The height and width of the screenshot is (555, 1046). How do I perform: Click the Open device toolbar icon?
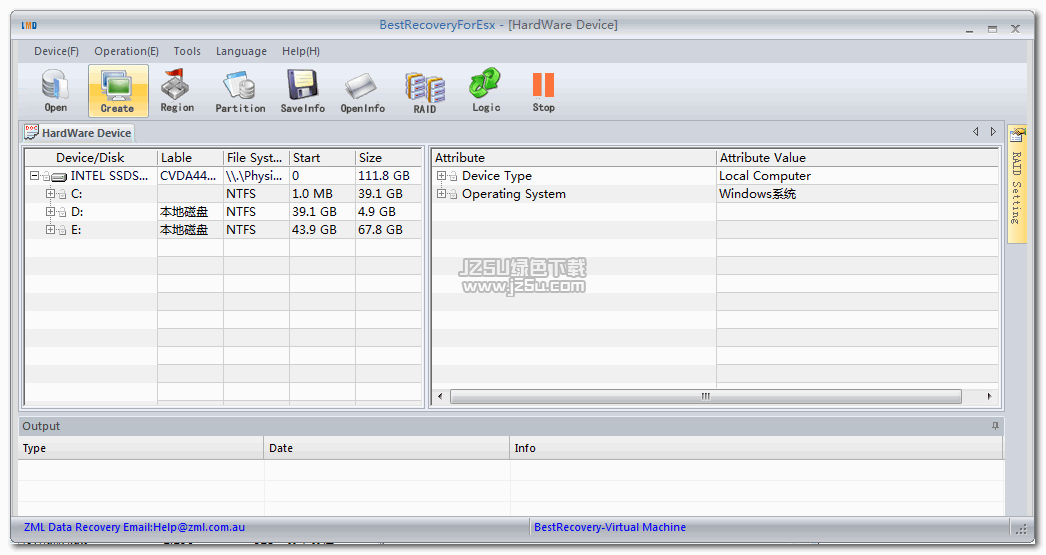coord(55,91)
